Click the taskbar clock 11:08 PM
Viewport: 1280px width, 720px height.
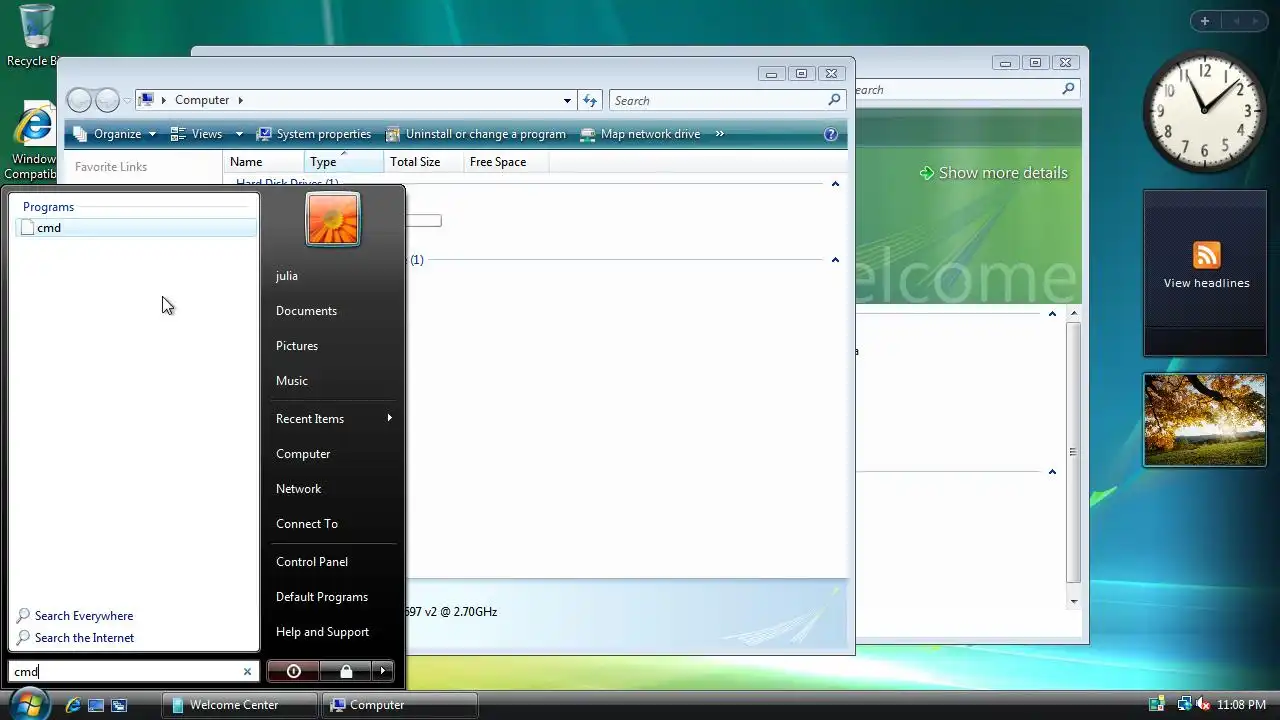pos(1241,705)
